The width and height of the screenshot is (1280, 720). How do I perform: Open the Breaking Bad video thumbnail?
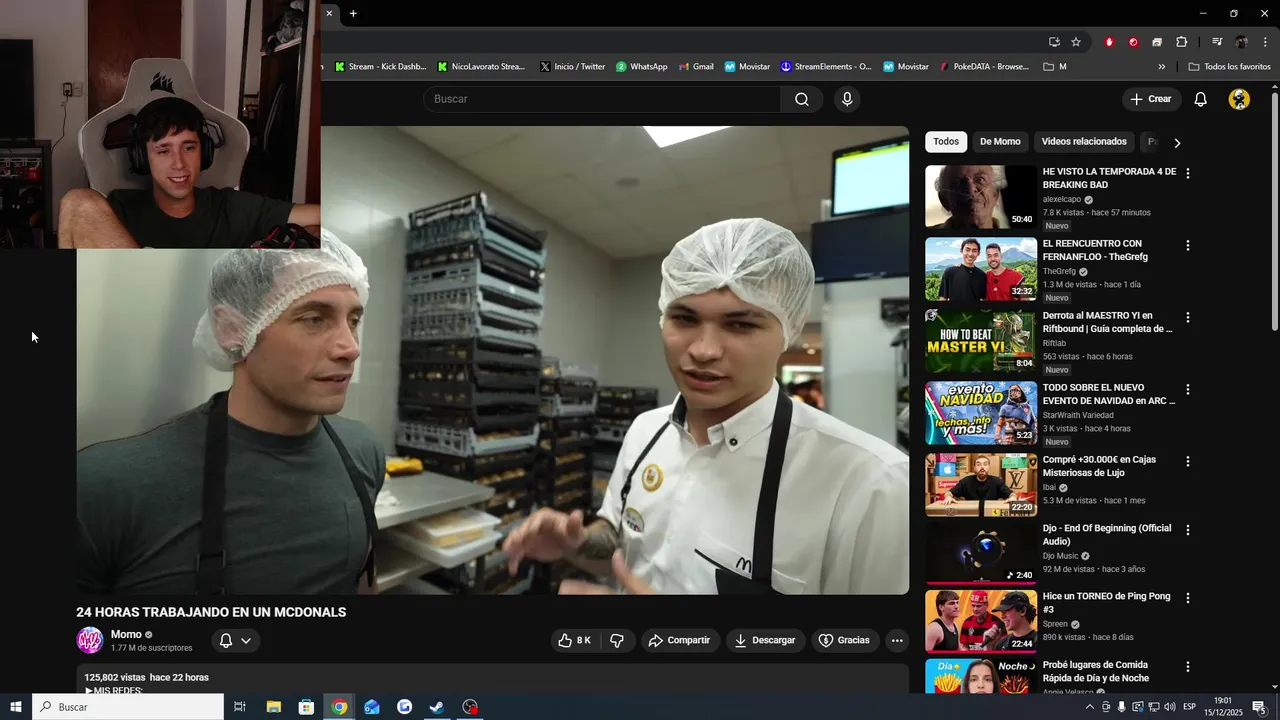[x=981, y=197]
